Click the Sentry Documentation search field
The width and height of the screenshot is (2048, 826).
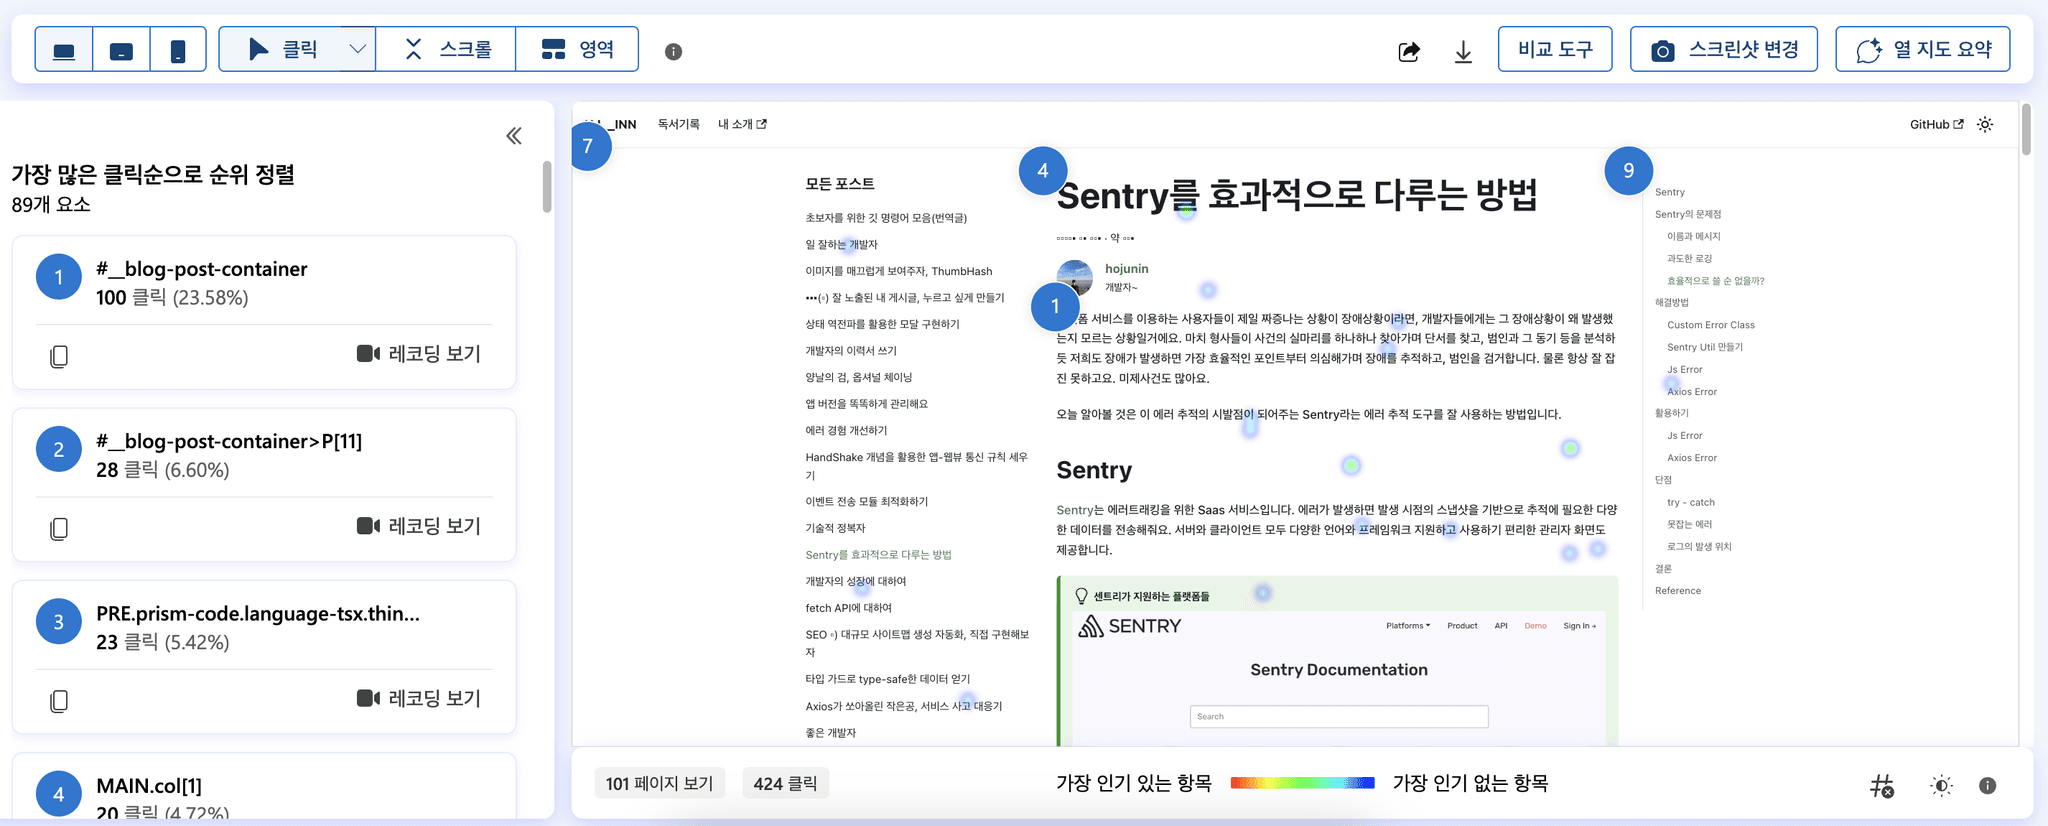coord(1339,716)
